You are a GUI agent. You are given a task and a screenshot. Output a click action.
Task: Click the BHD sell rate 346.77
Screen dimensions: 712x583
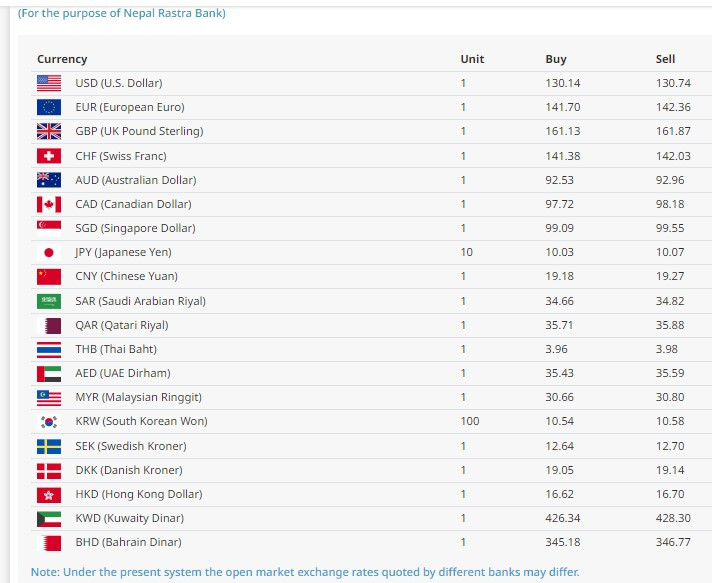point(673,542)
